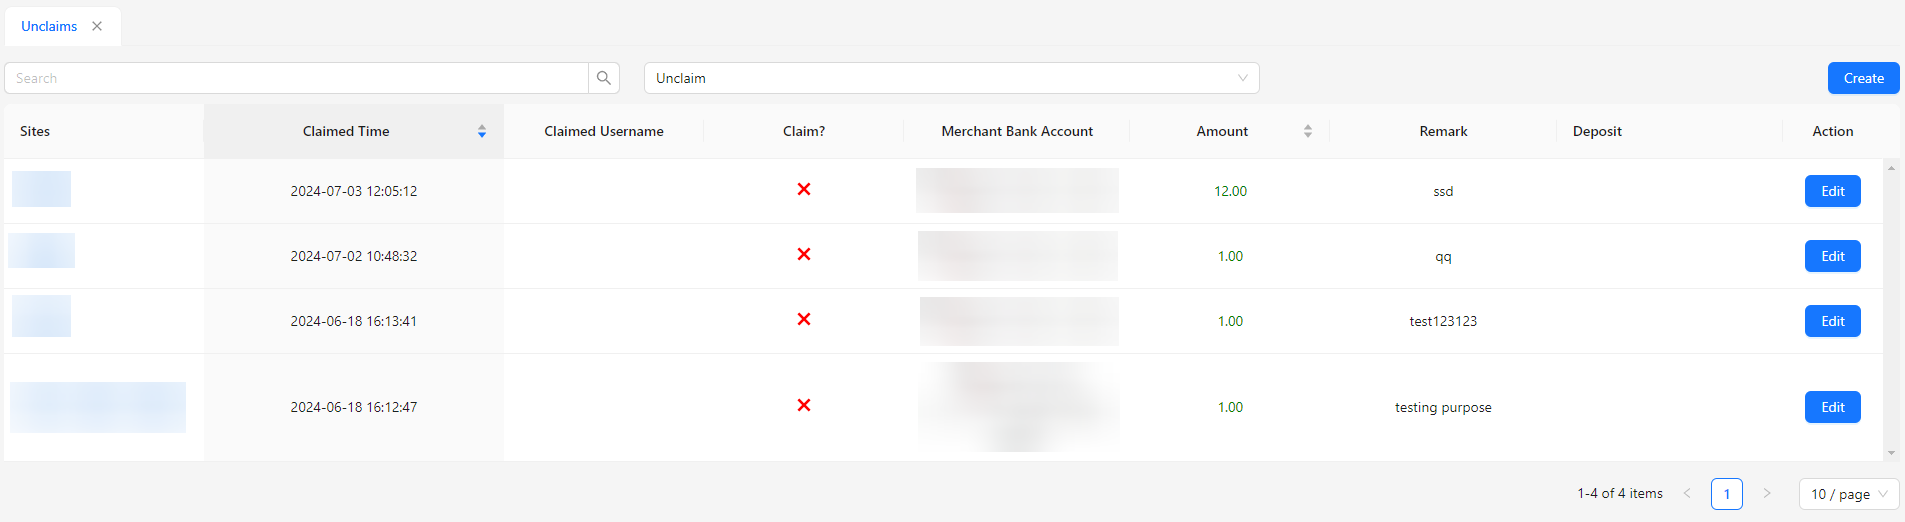Image resolution: width=1905 pixels, height=522 pixels.
Task: Sort by Claimed Time column arrows
Action: 481,131
